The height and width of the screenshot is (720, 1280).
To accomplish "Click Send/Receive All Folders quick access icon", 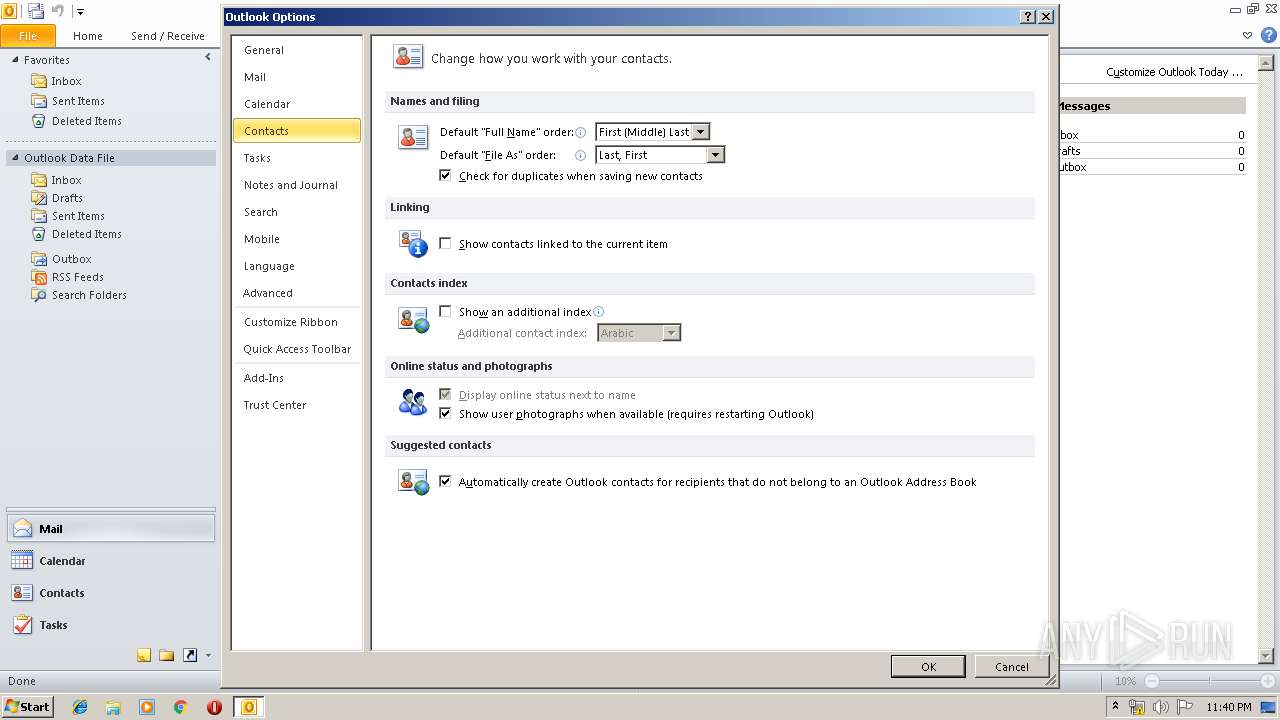I will coord(36,11).
